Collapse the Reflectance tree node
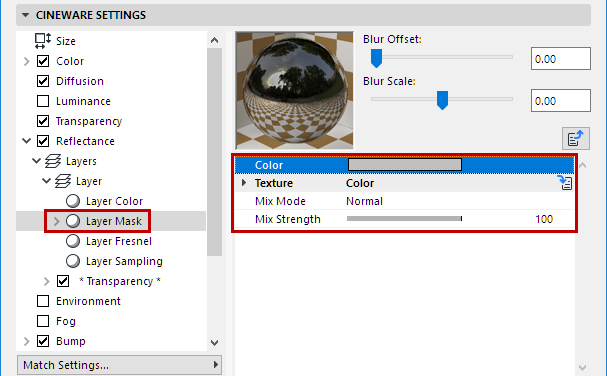 (26, 141)
